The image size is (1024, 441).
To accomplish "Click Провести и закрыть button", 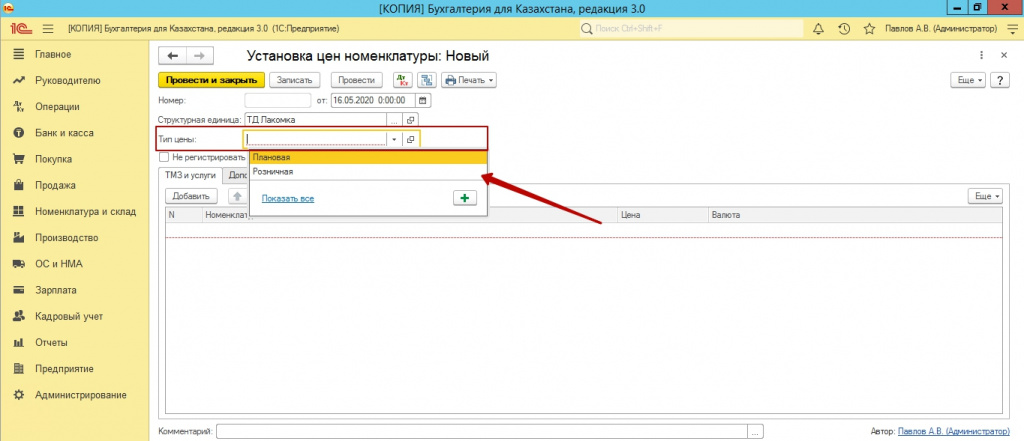I will tap(212, 80).
